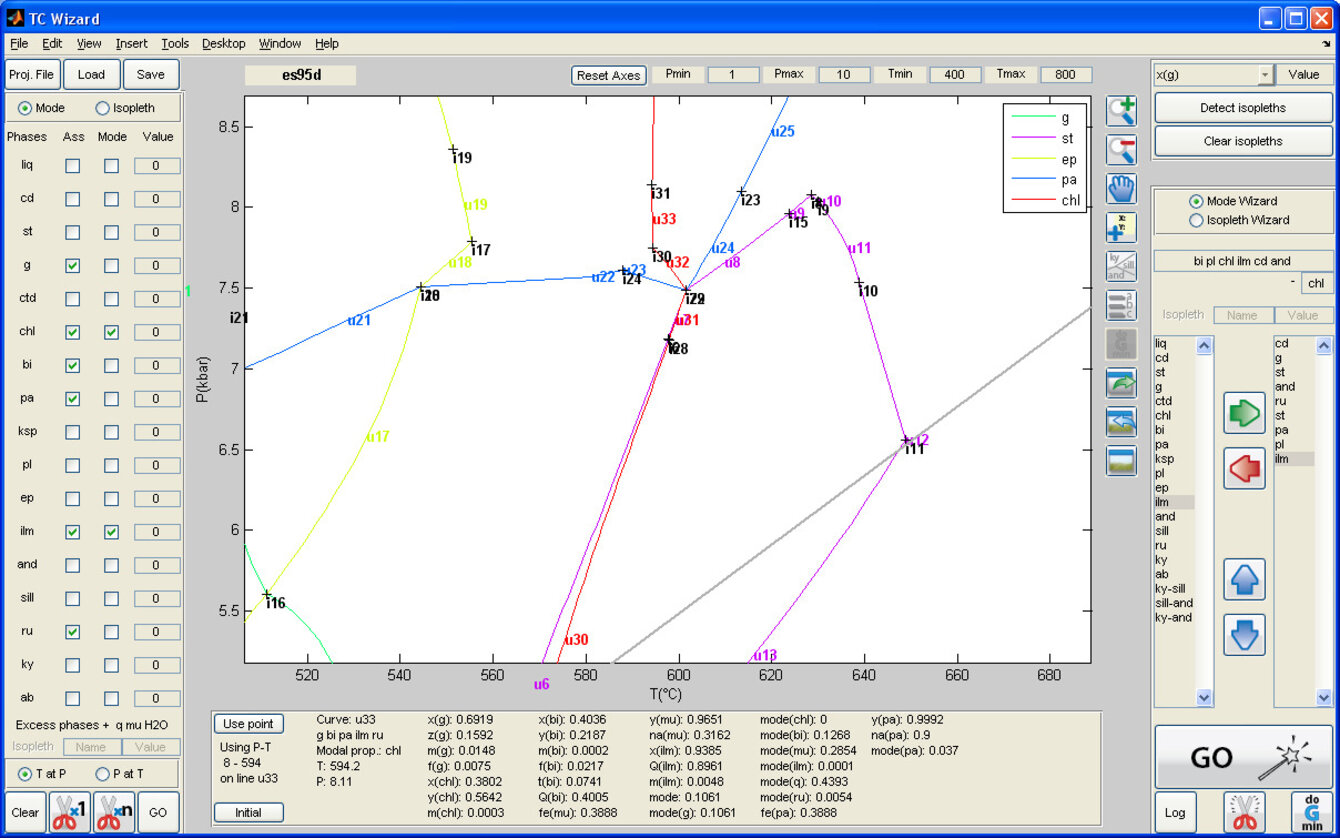Click the green right arrow button
The width and height of the screenshot is (1340, 838).
coord(1244,413)
